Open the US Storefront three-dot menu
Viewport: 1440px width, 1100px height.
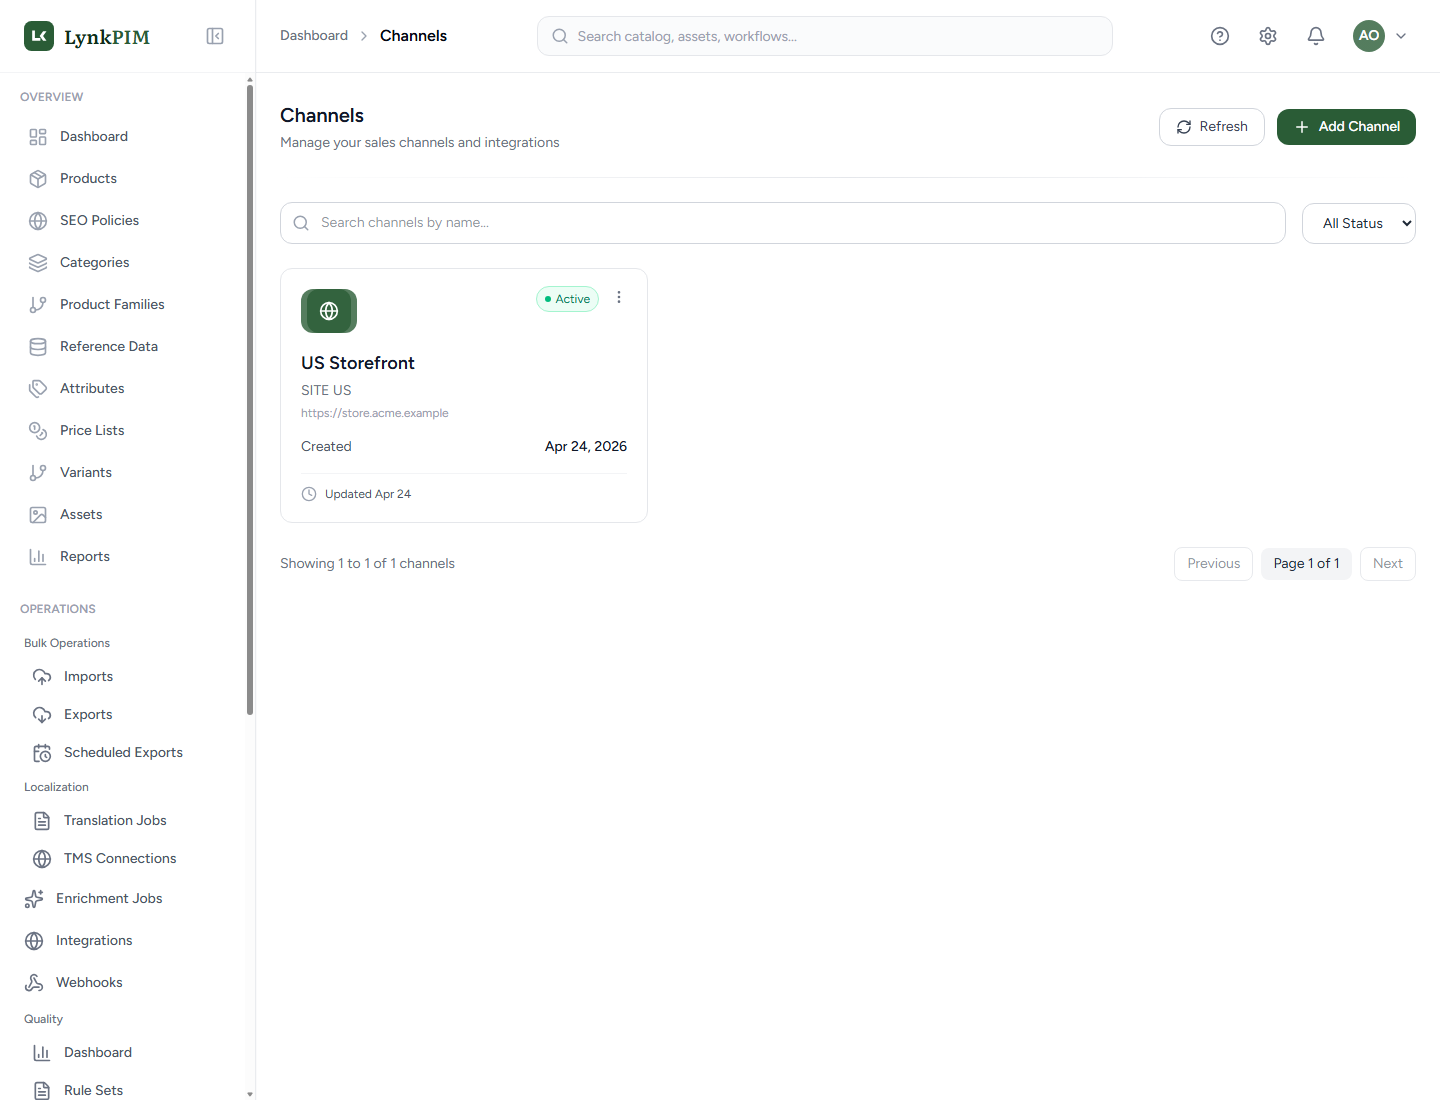619,298
